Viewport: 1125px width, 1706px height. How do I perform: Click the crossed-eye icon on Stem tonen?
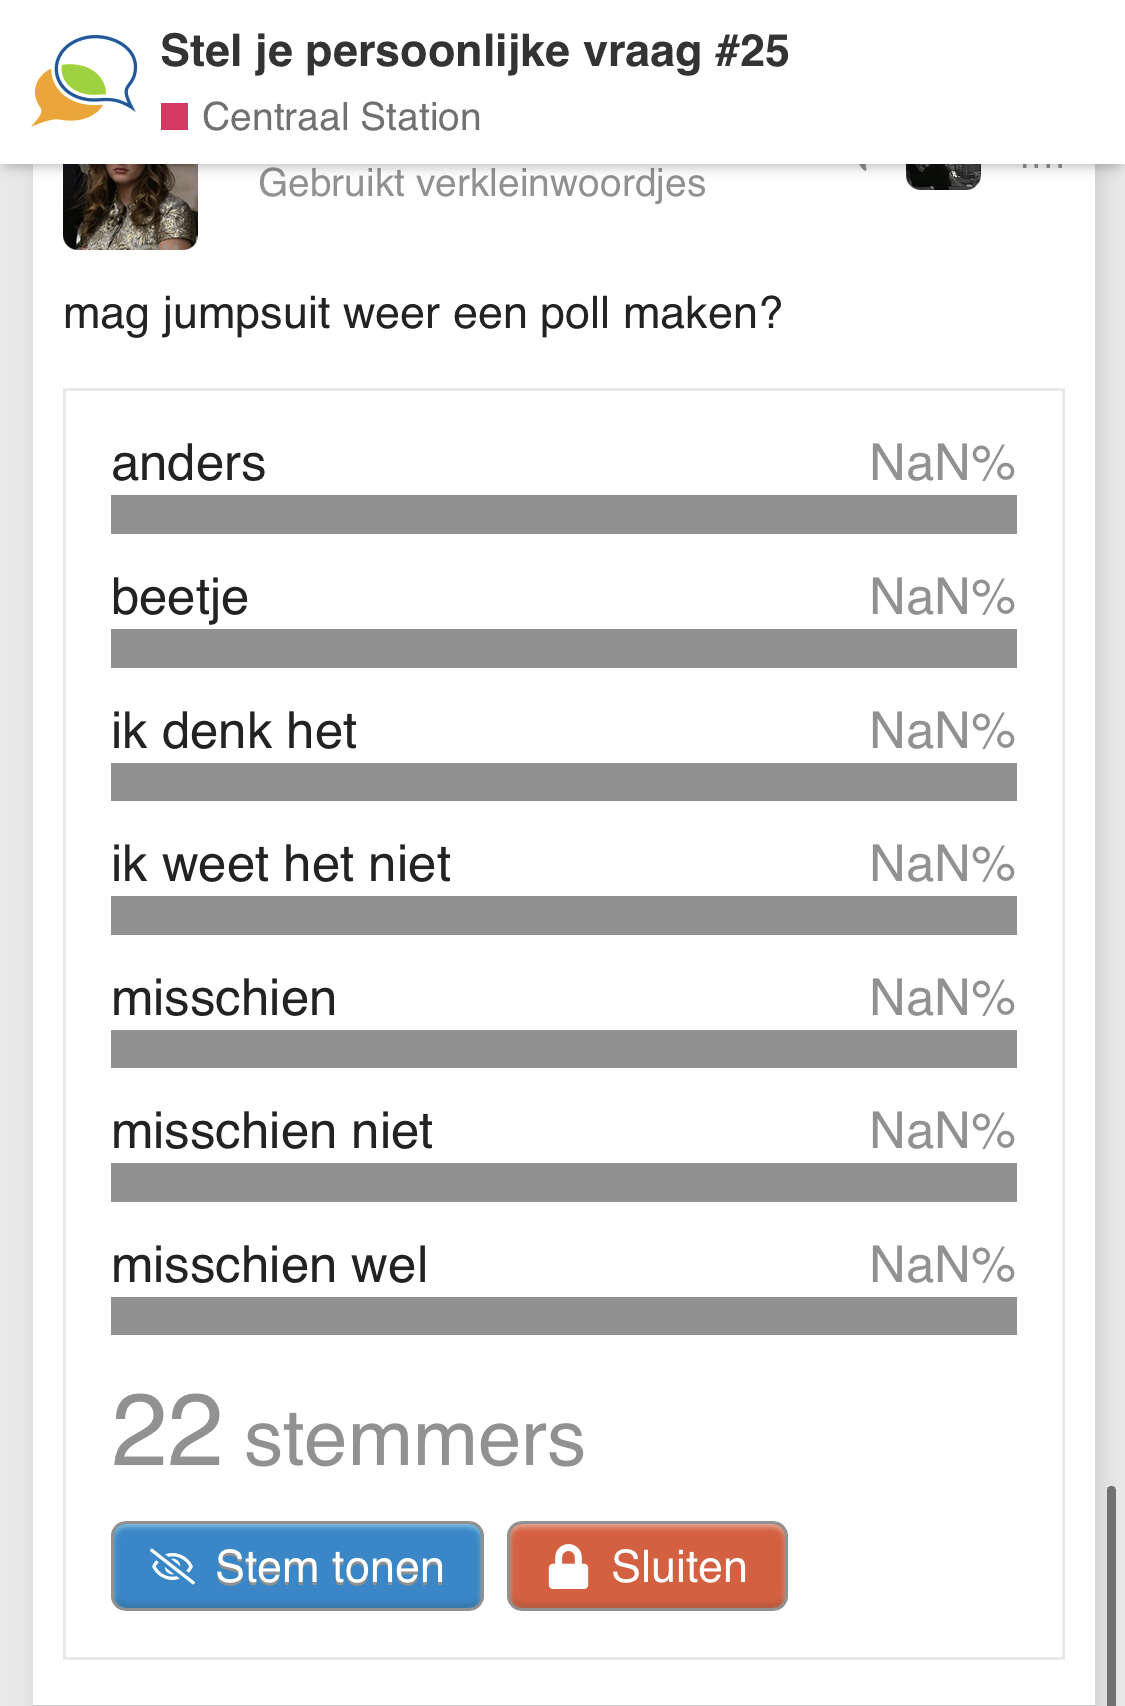(172, 1566)
